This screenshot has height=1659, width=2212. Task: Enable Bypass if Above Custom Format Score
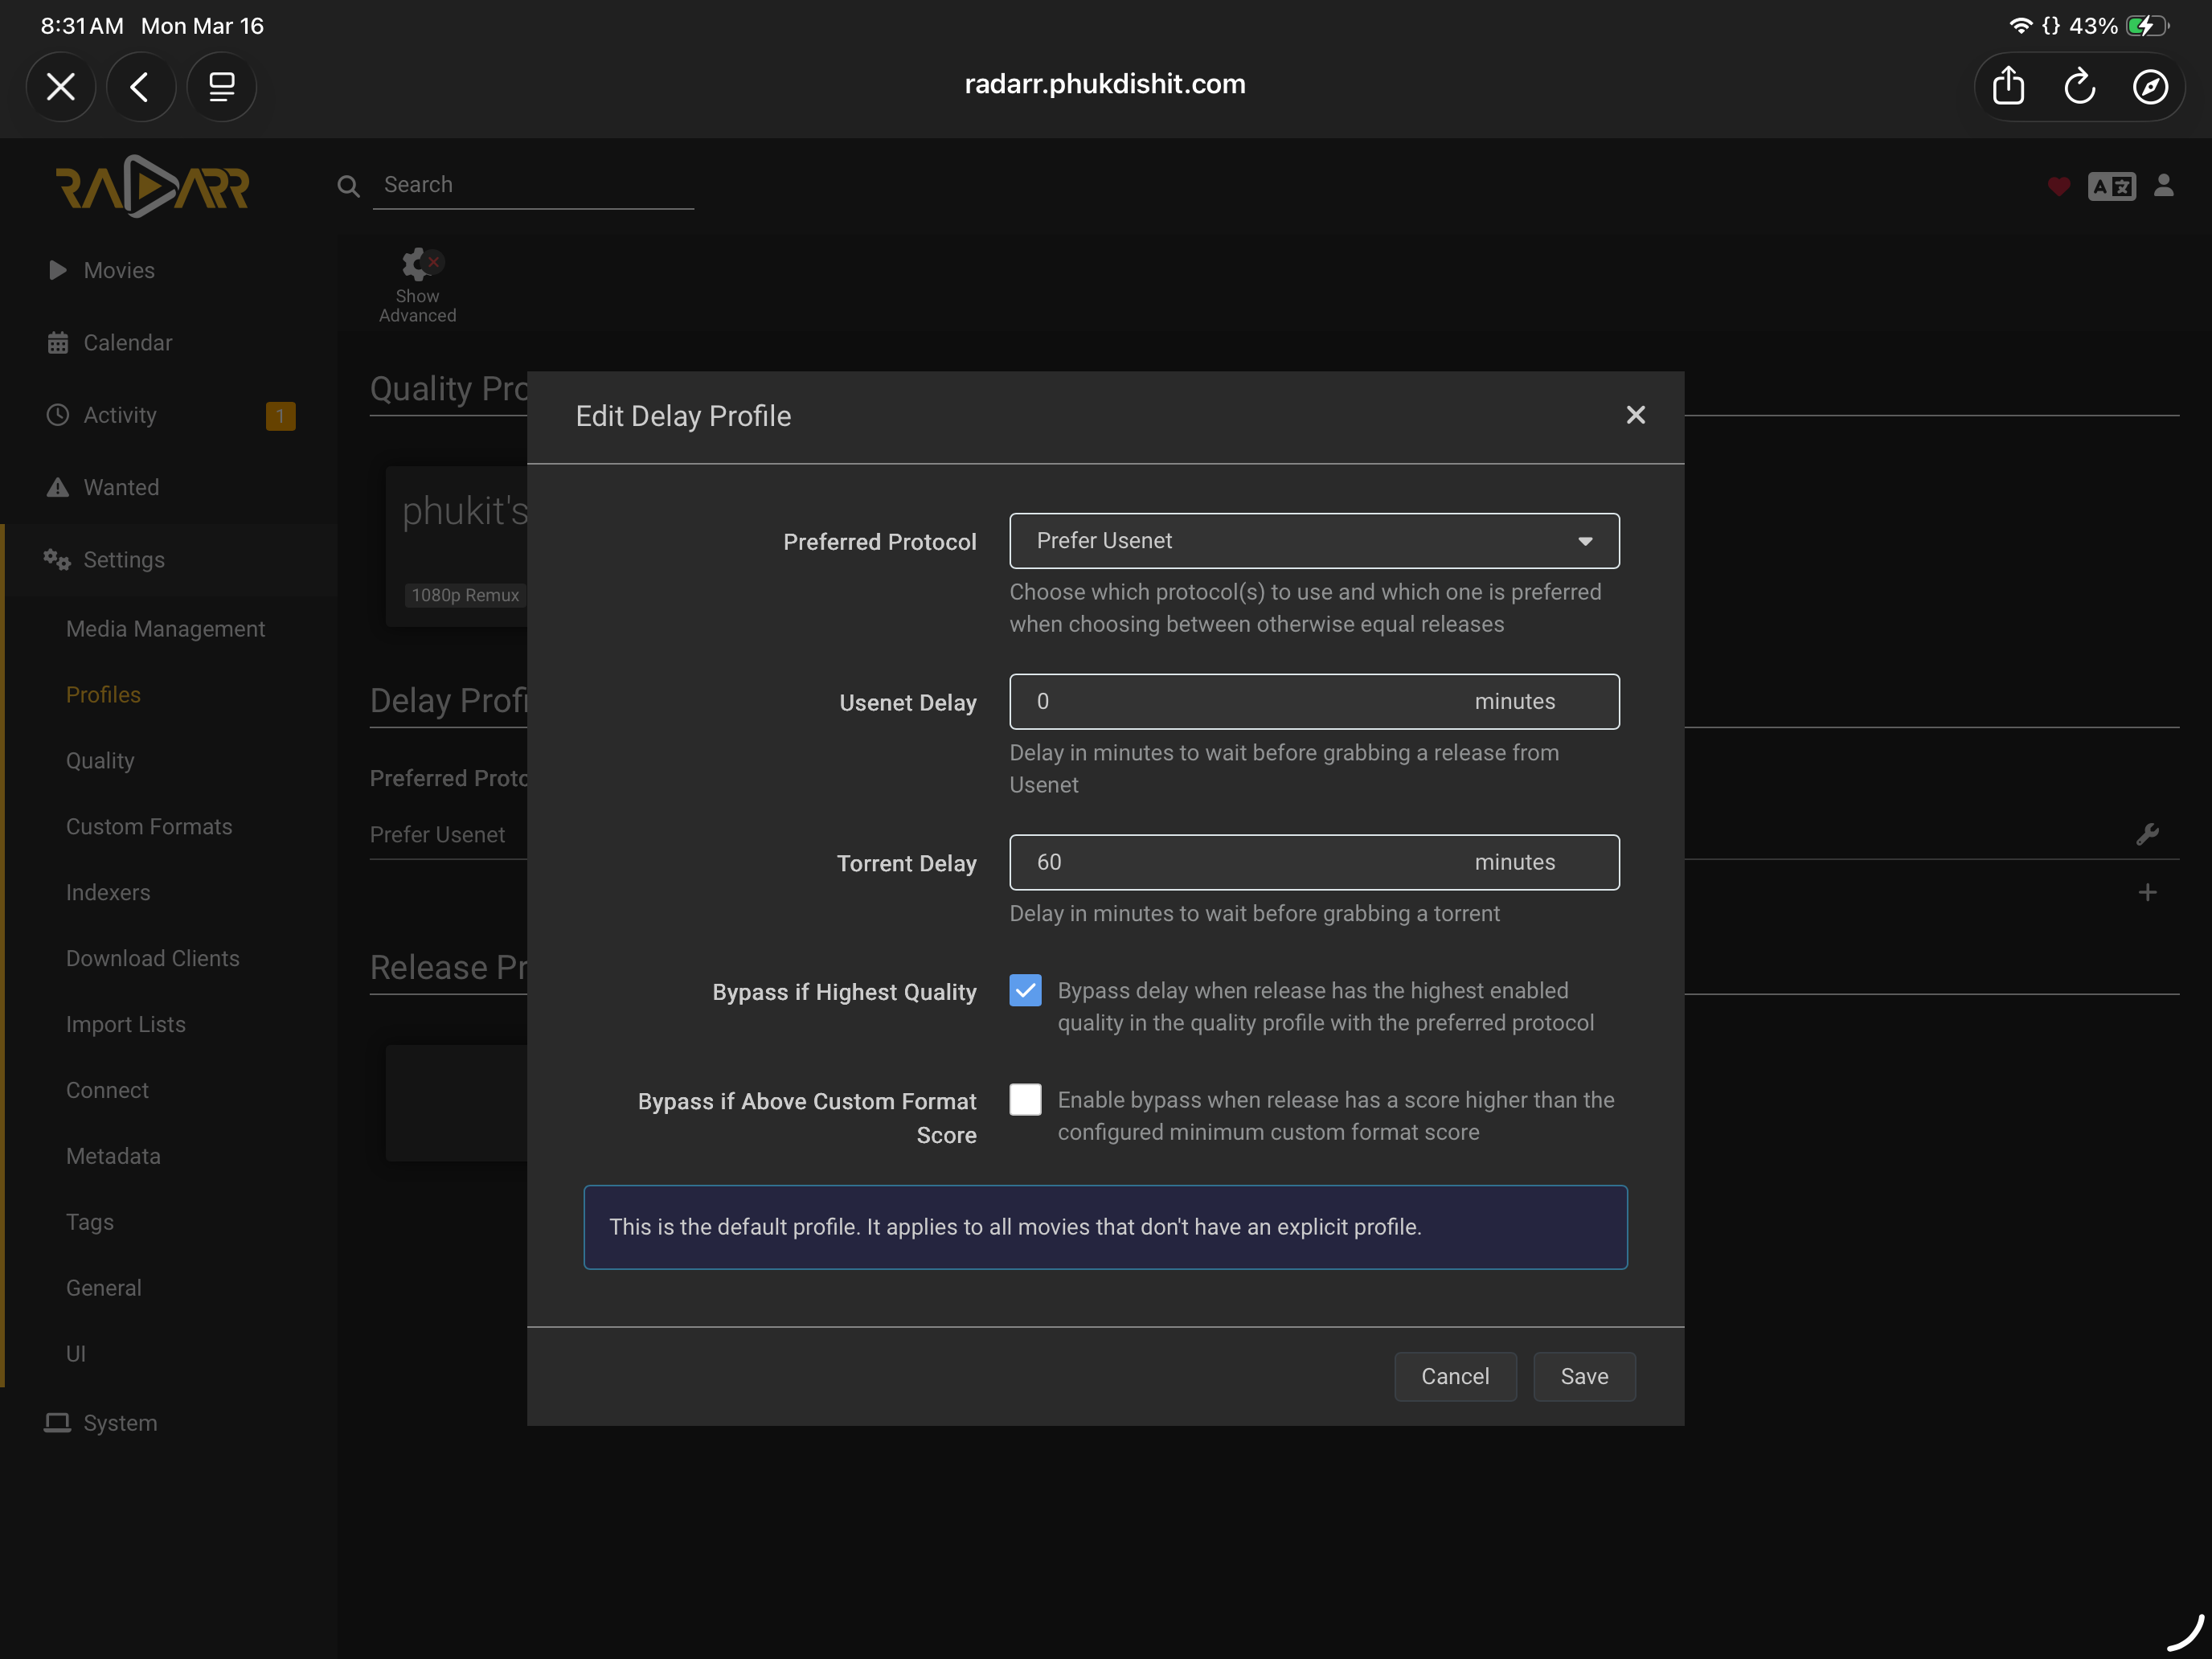[x=1025, y=1099]
